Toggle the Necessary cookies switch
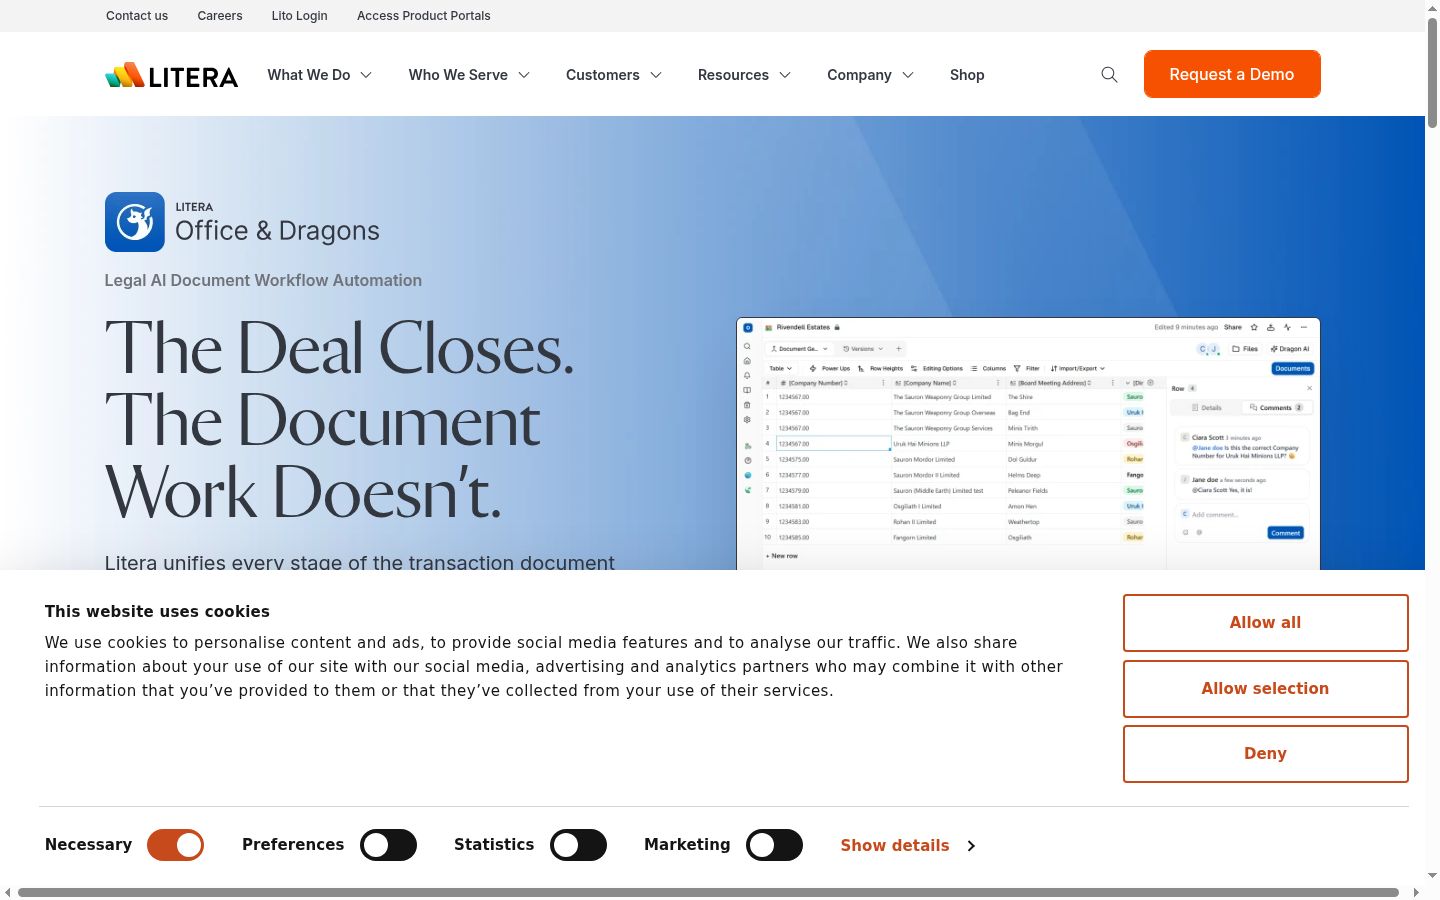The image size is (1440, 900). pos(176,845)
